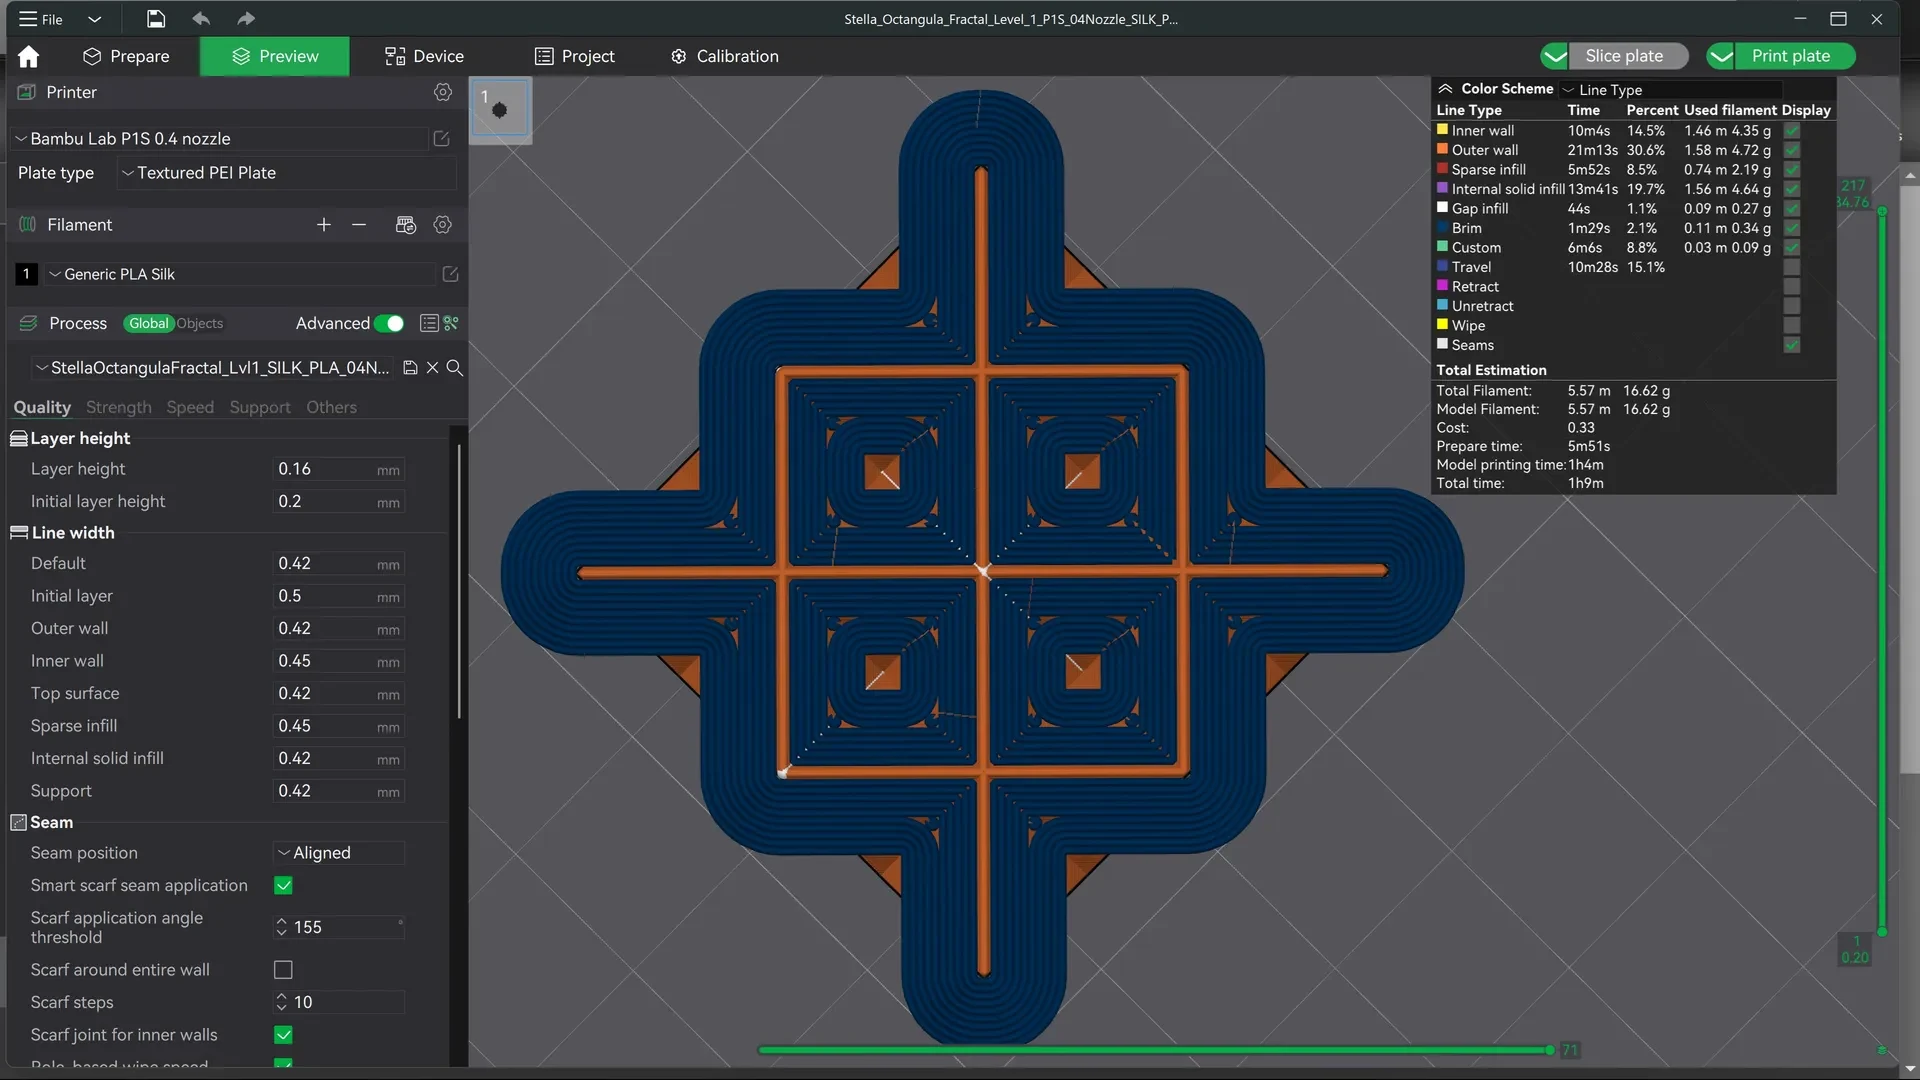Screen dimensions: 1920x1080
Task: Open printer settings gear icon
Action: [443, 92]
